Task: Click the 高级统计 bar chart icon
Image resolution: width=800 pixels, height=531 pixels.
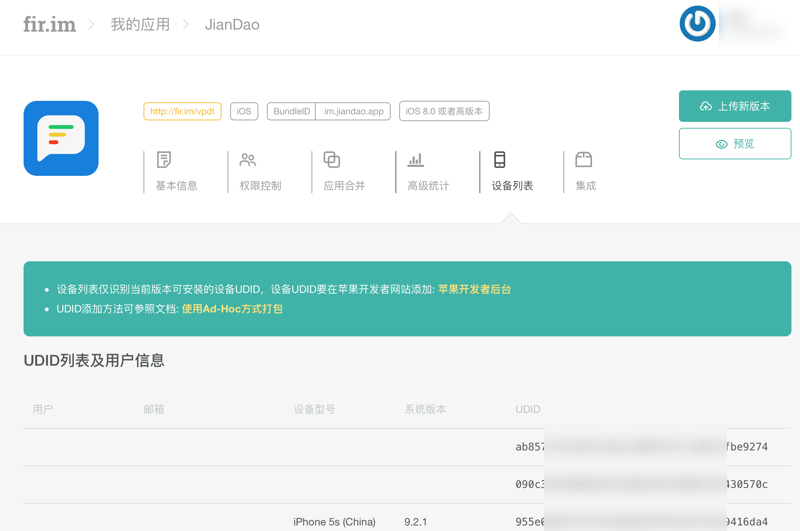Action: pos(415,160)
